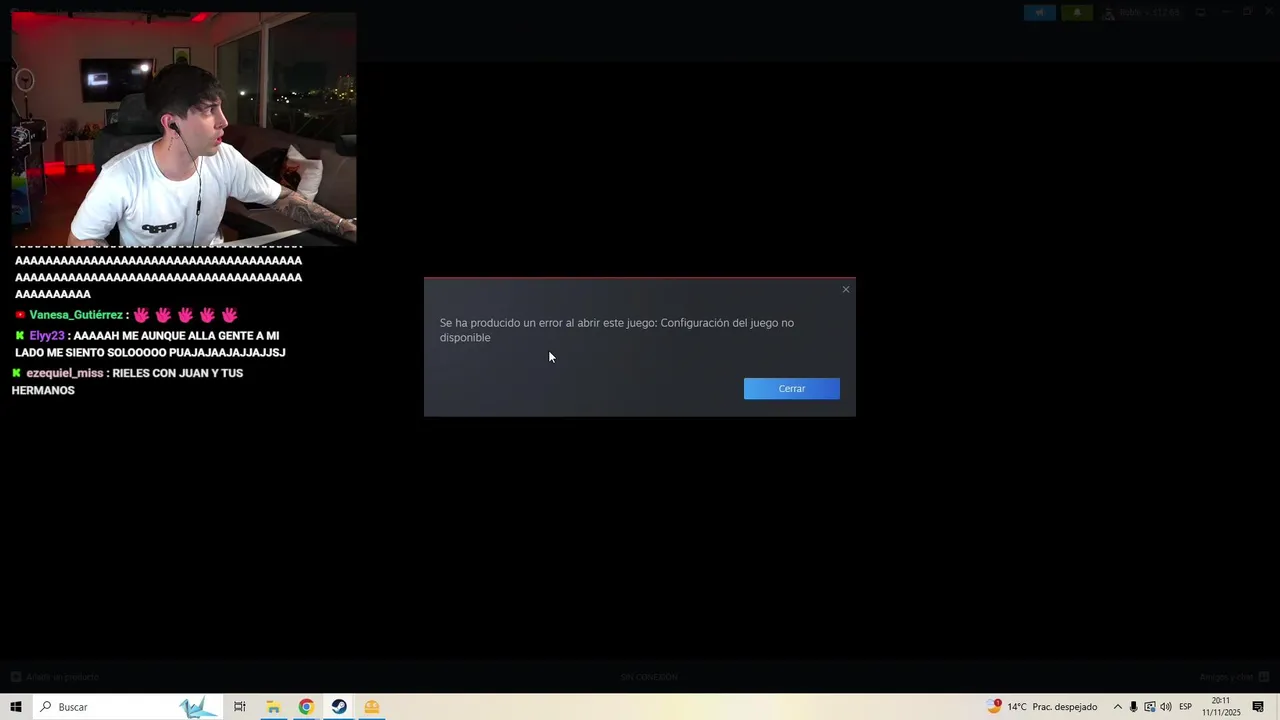Open the Windows notification center icon

coord(1258,707)
